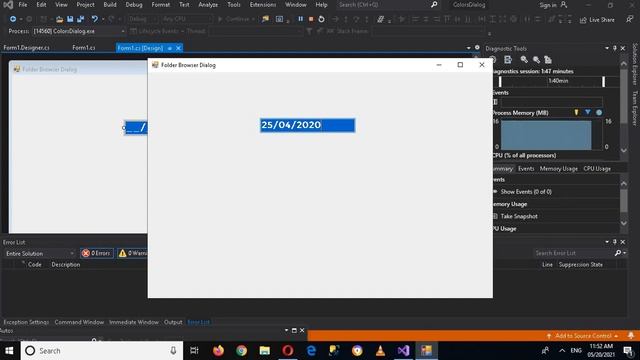The image size is (640, 360).
Task: Open Firefox from the taskbar
Action: 218,351
